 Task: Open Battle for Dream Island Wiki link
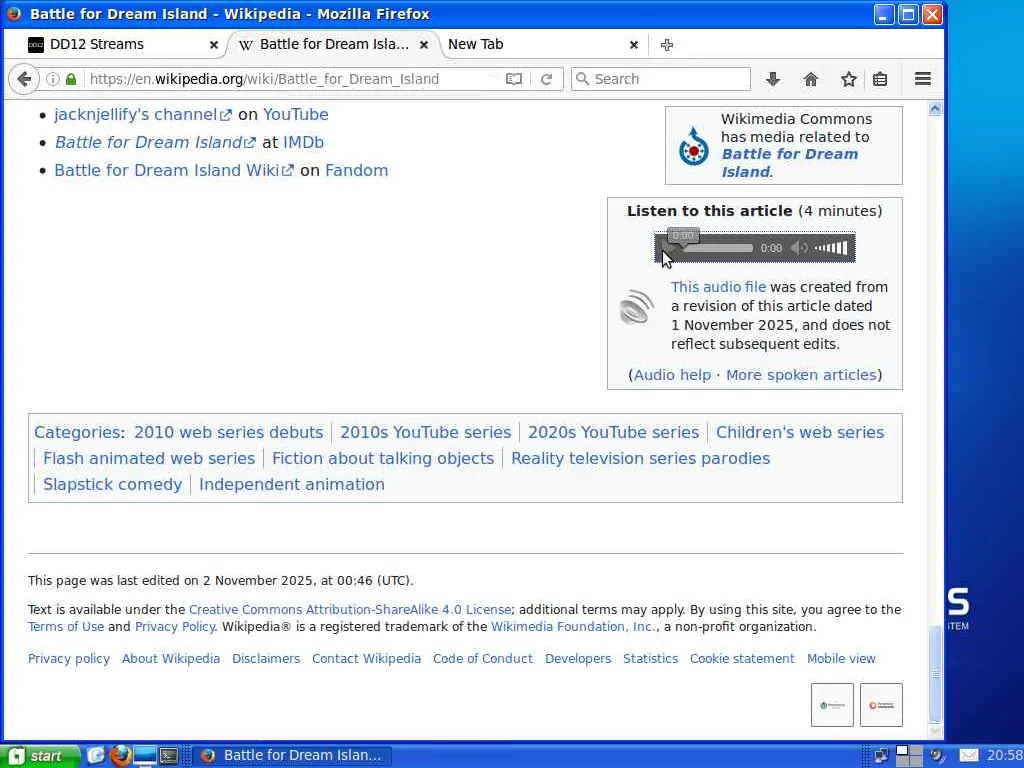click(174, 170)
